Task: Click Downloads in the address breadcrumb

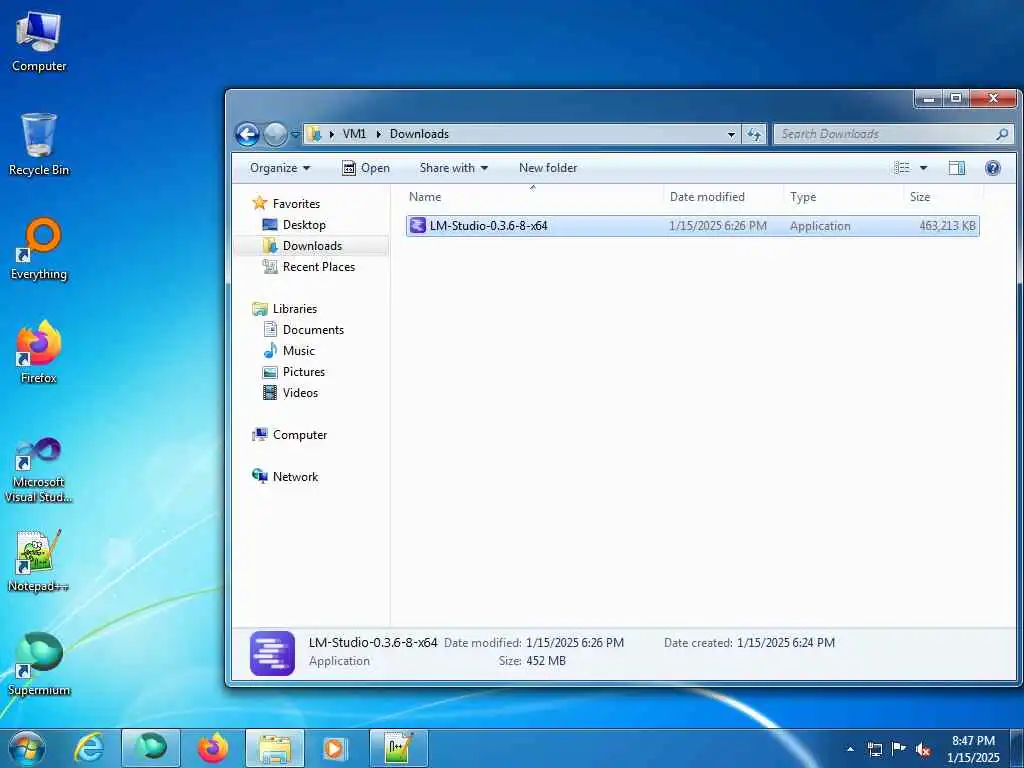Action: (x=419, y=134)
